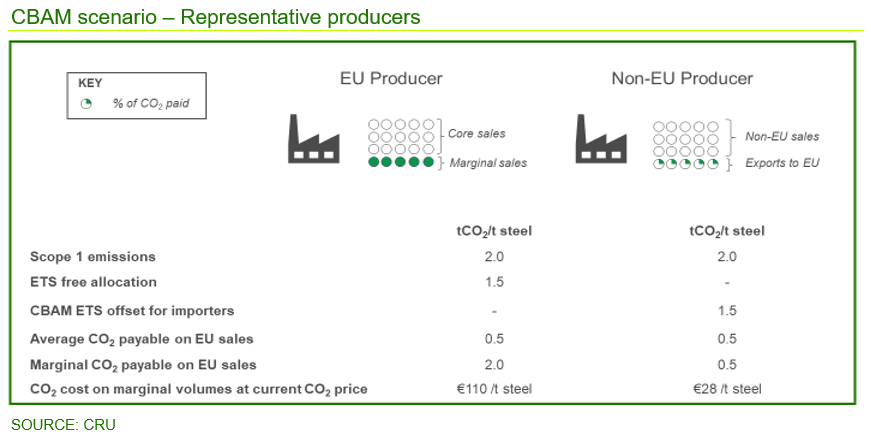Click the first Exports to EU pie circle

coord(659,163)
